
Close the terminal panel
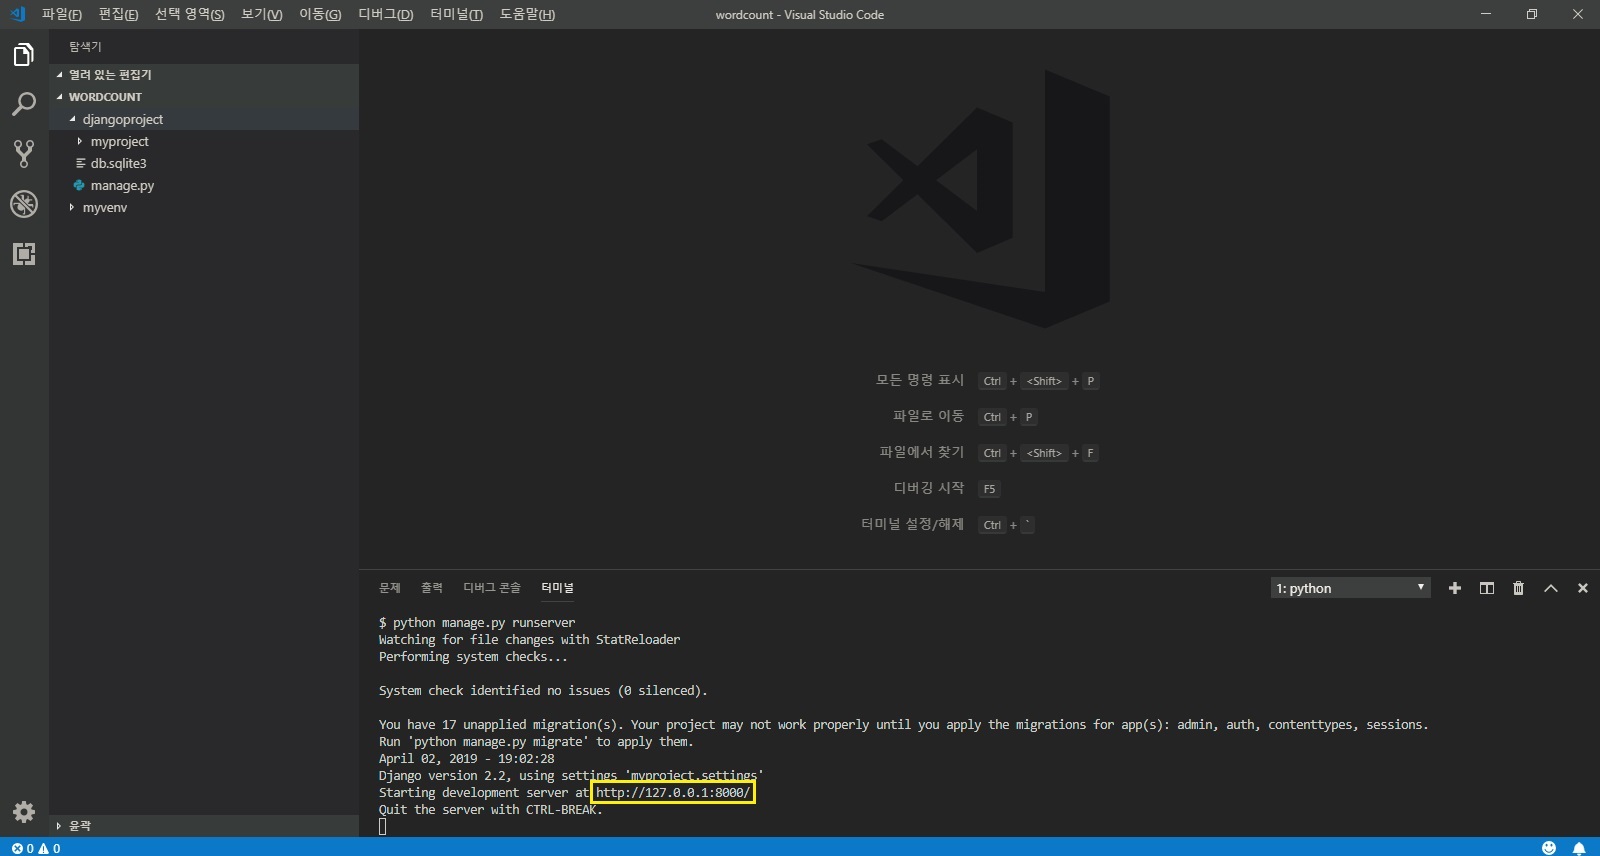(x=1583, y=588)
